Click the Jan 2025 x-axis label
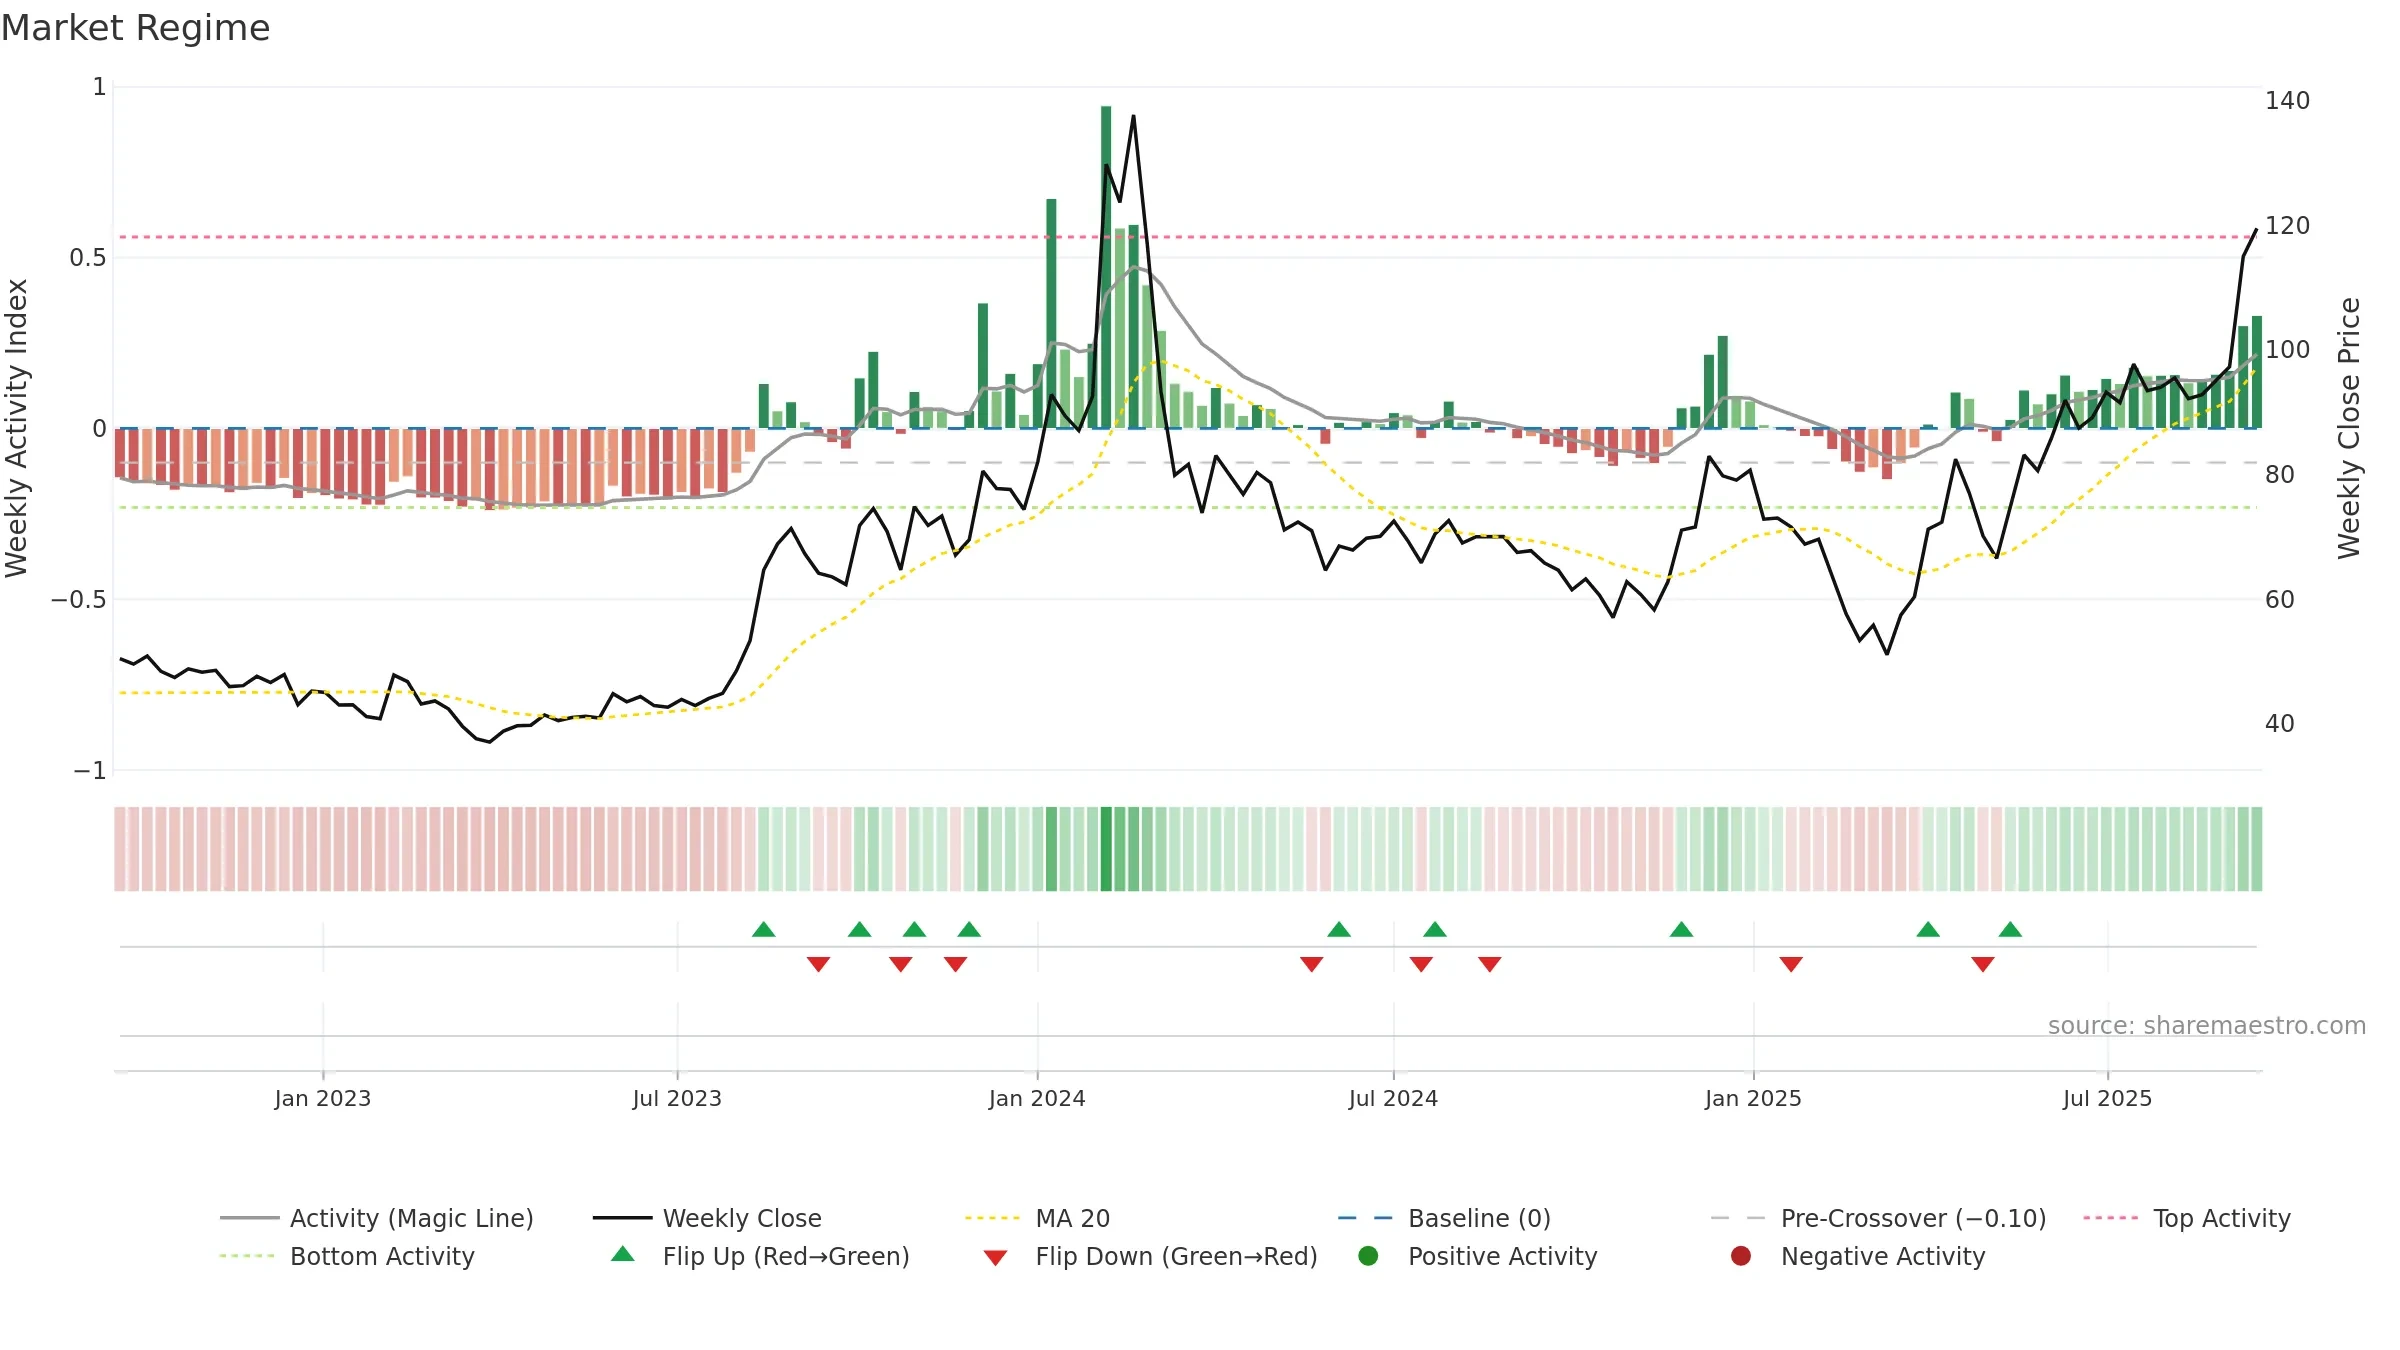Viewport: 2400px width, 1350px height. (x=1753, y=1098)
